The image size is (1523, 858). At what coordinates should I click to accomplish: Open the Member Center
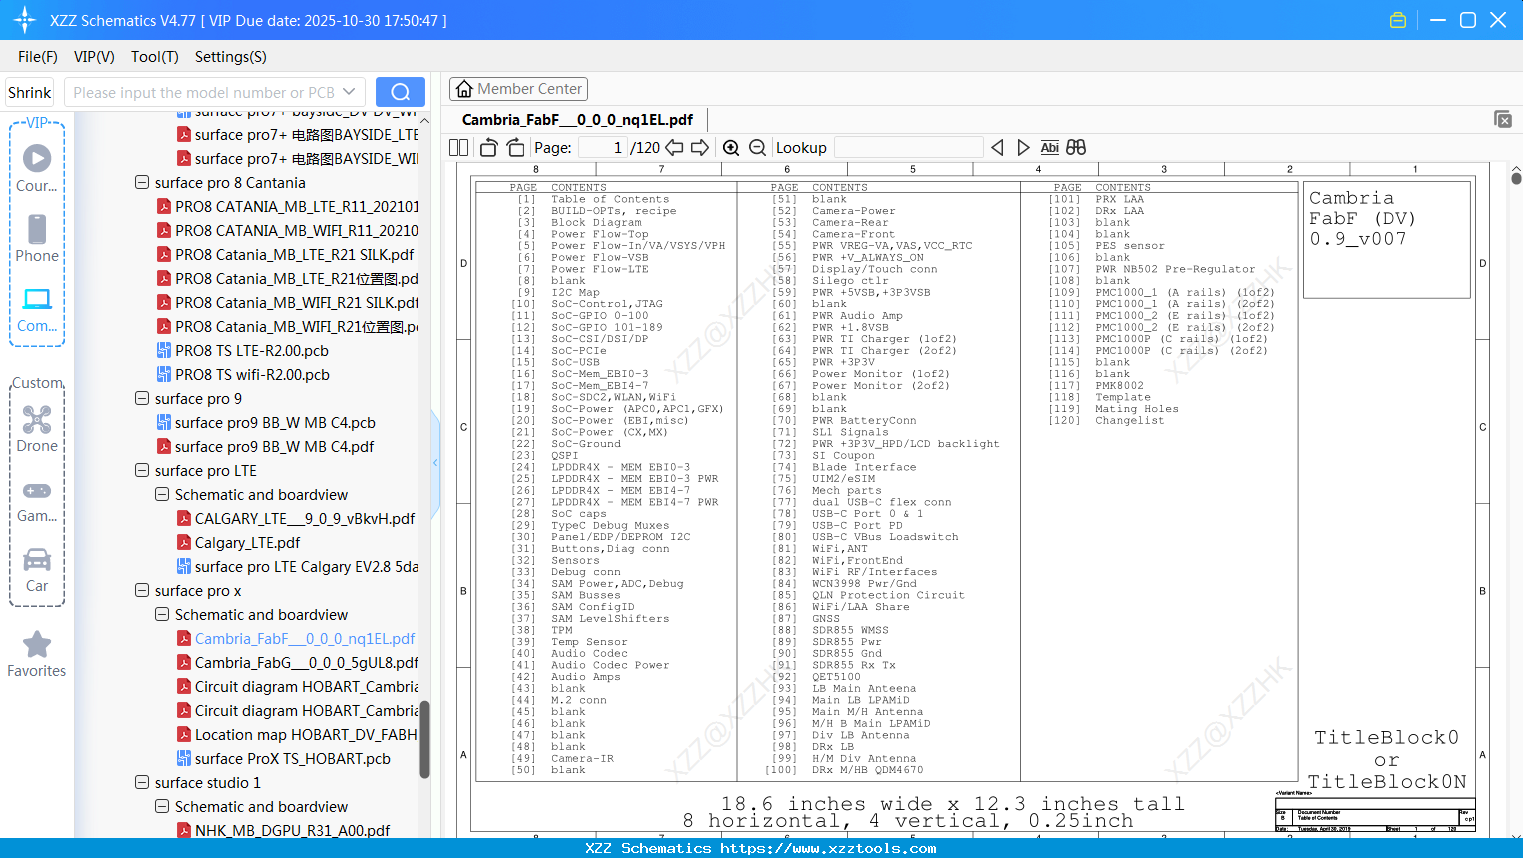click(x=518, y=89)
